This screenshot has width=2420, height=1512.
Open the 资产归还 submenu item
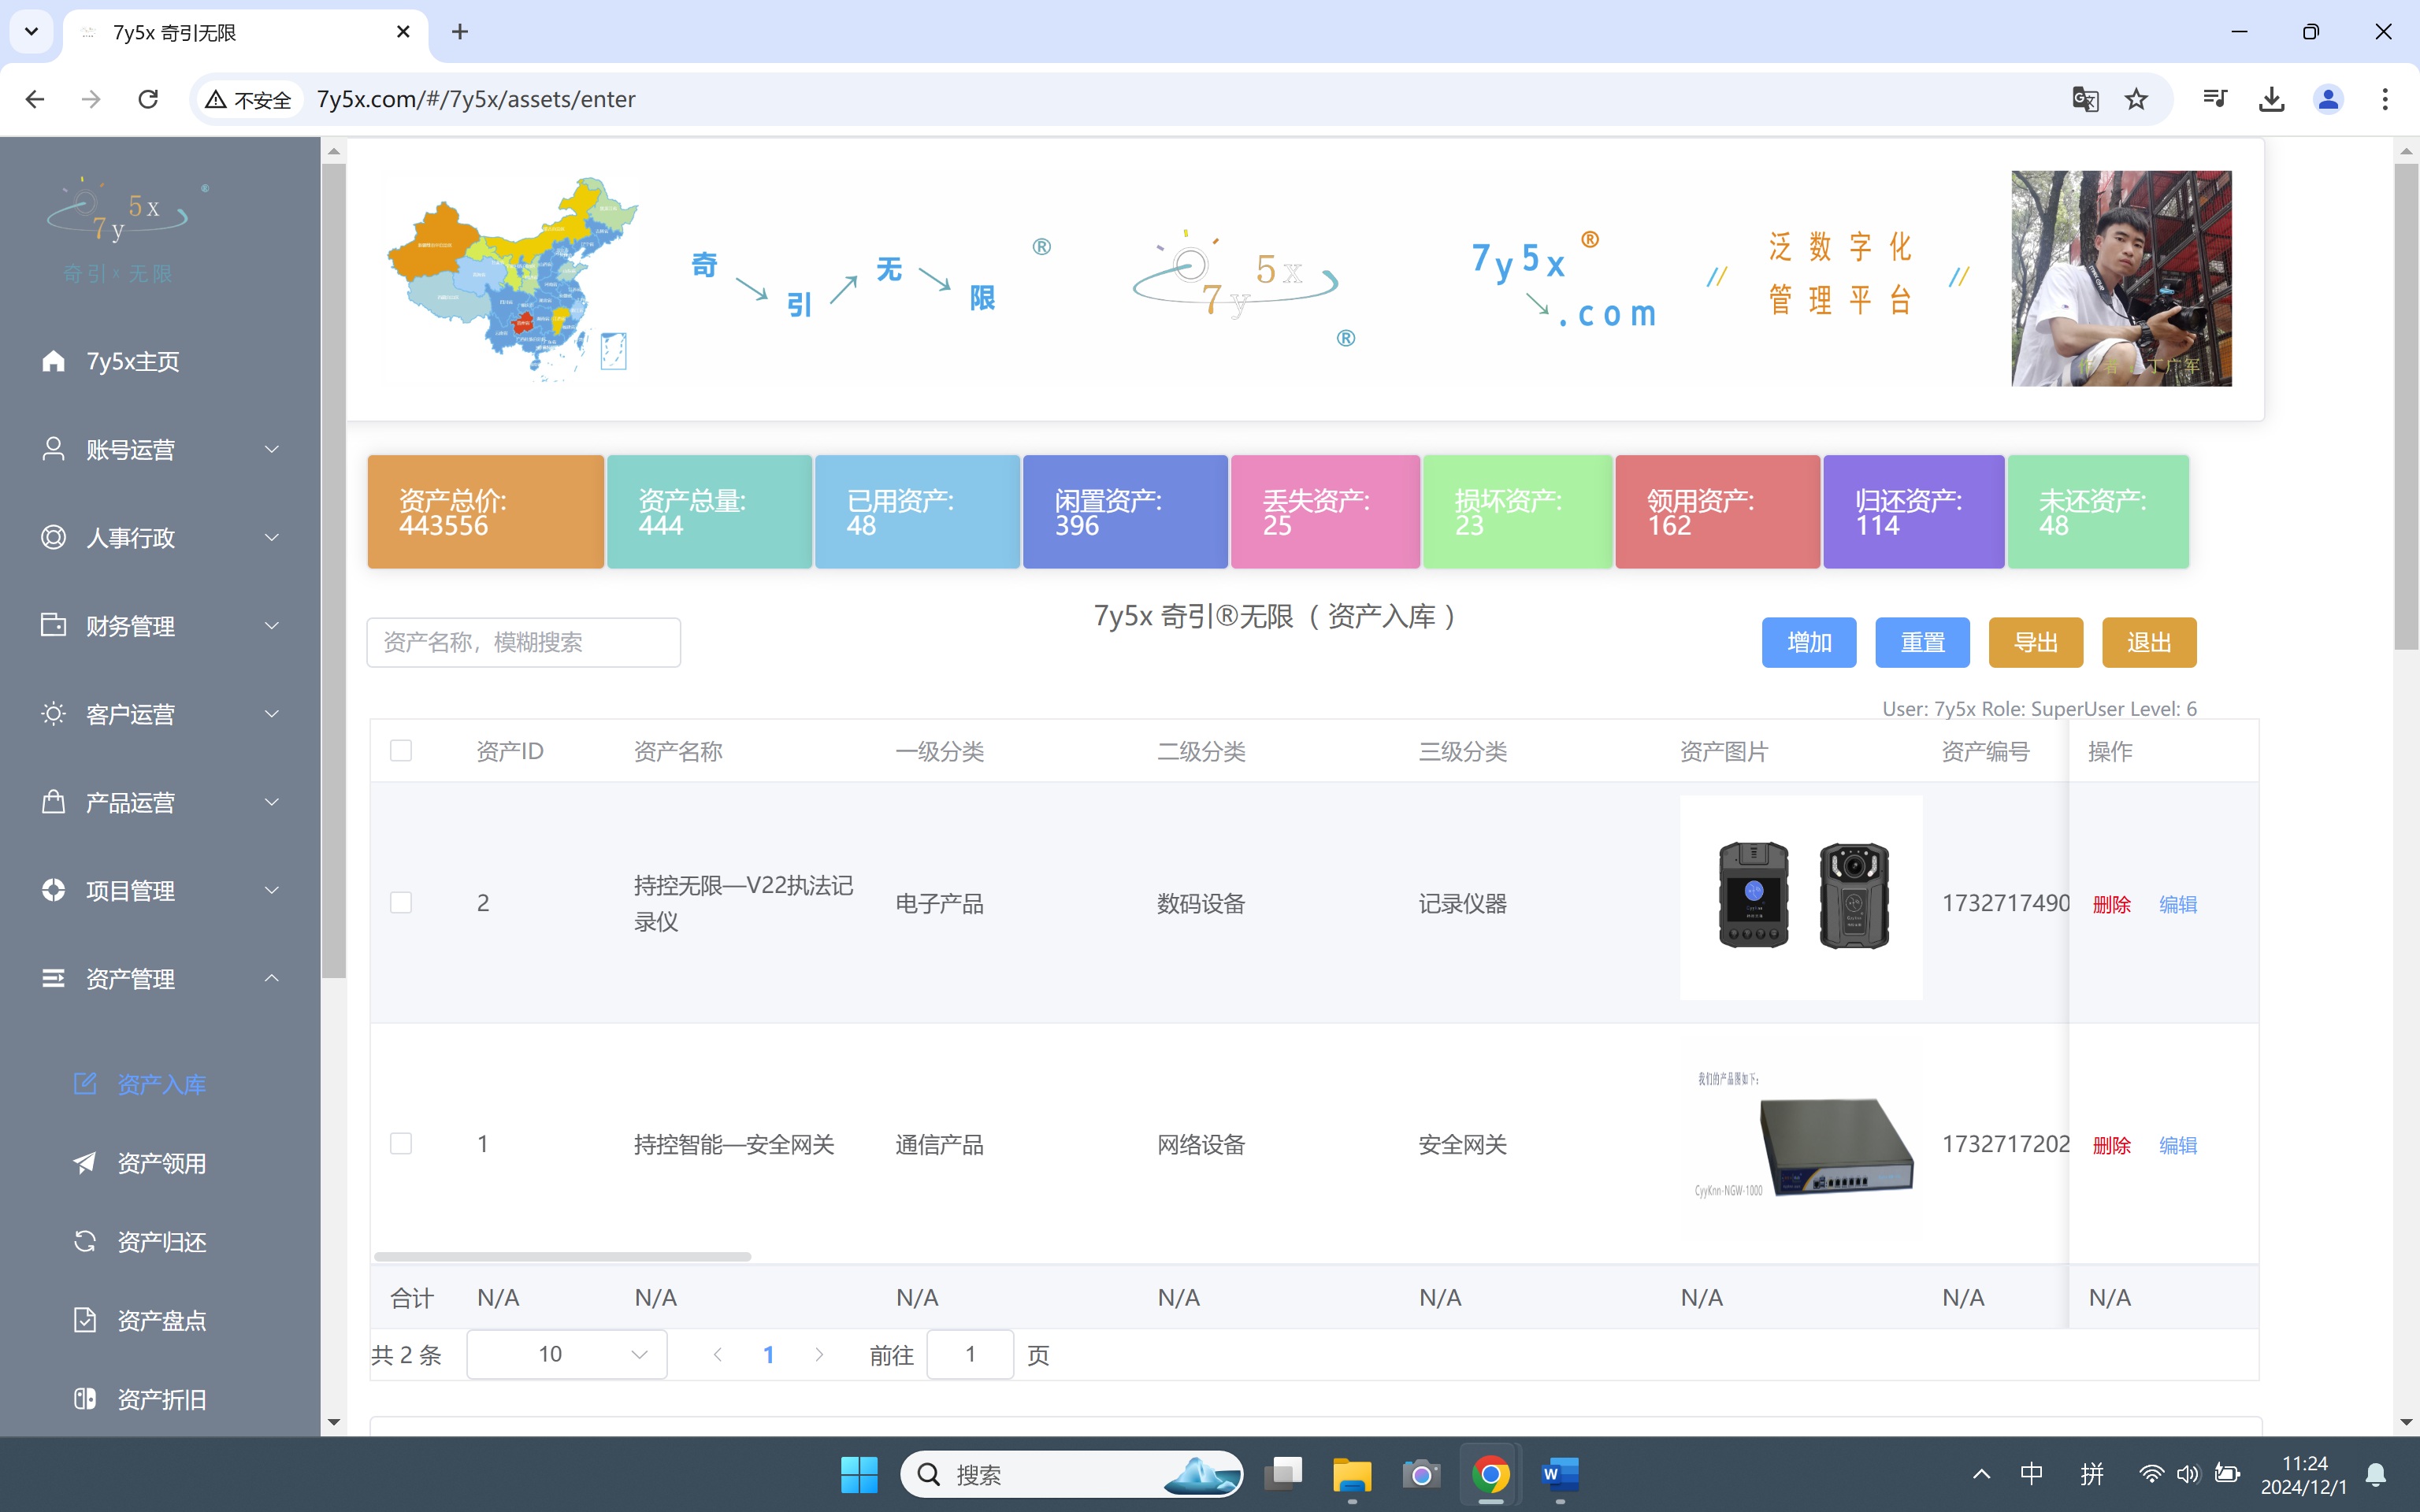[161, 1242]
